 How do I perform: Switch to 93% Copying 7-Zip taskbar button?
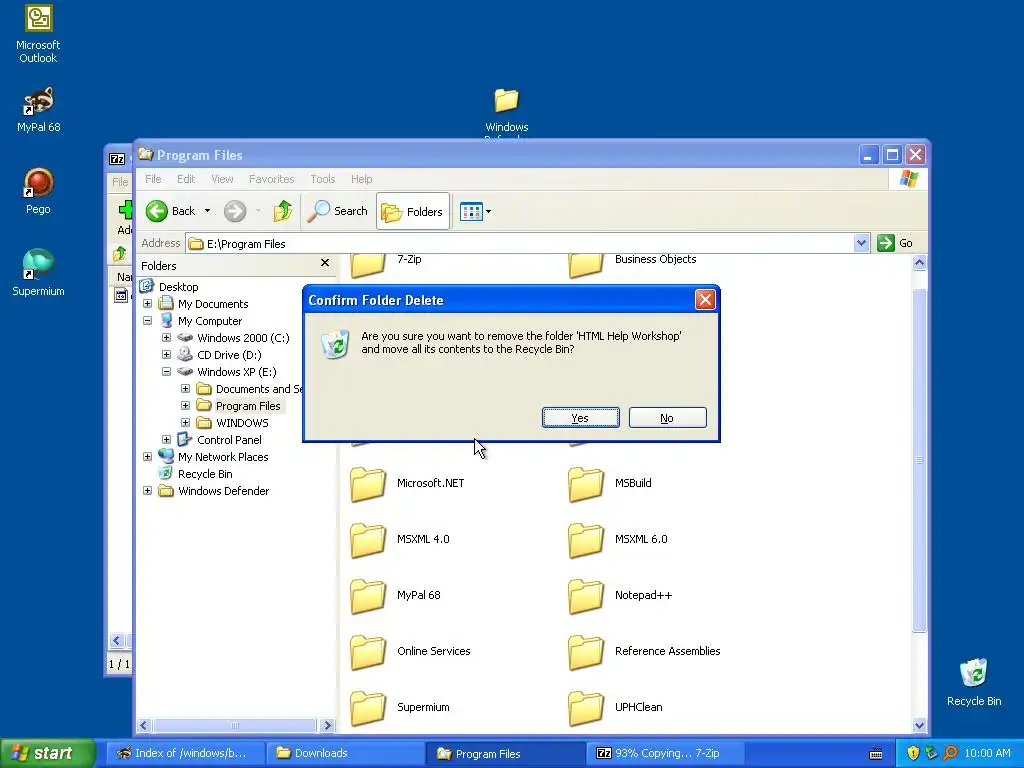point(665,753)
